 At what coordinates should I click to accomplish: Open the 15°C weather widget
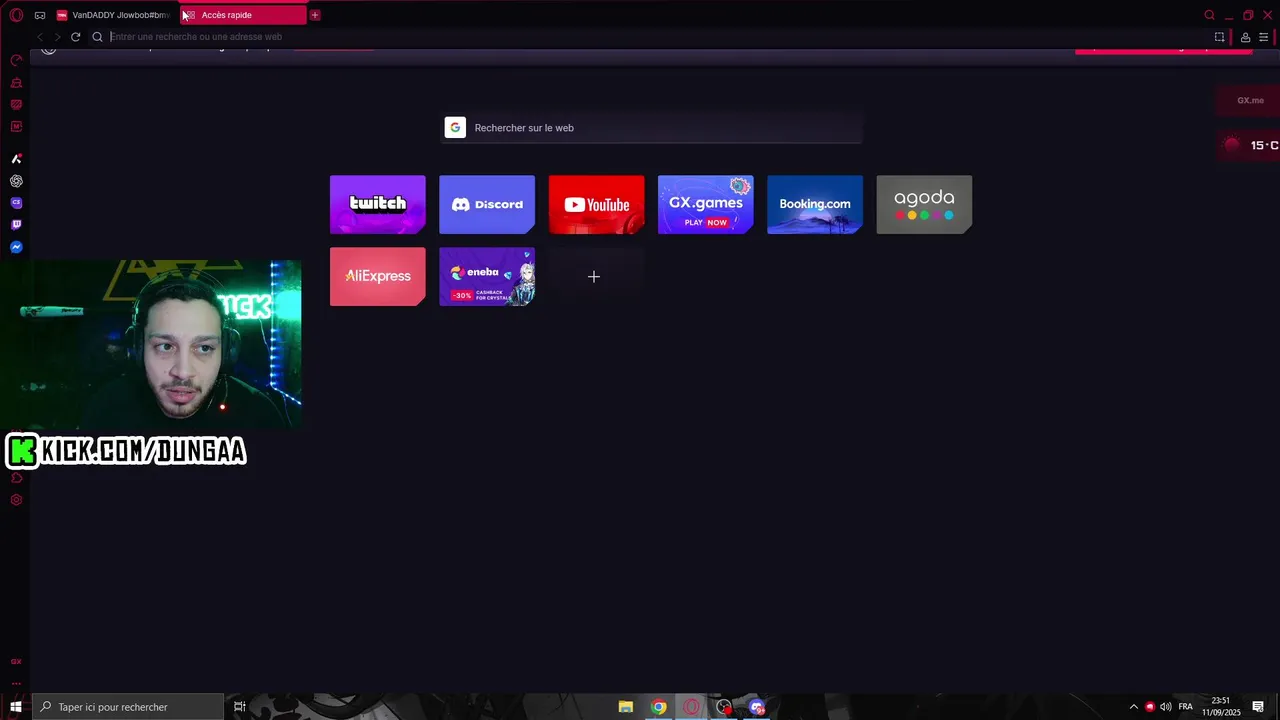tap(1250, 145)
